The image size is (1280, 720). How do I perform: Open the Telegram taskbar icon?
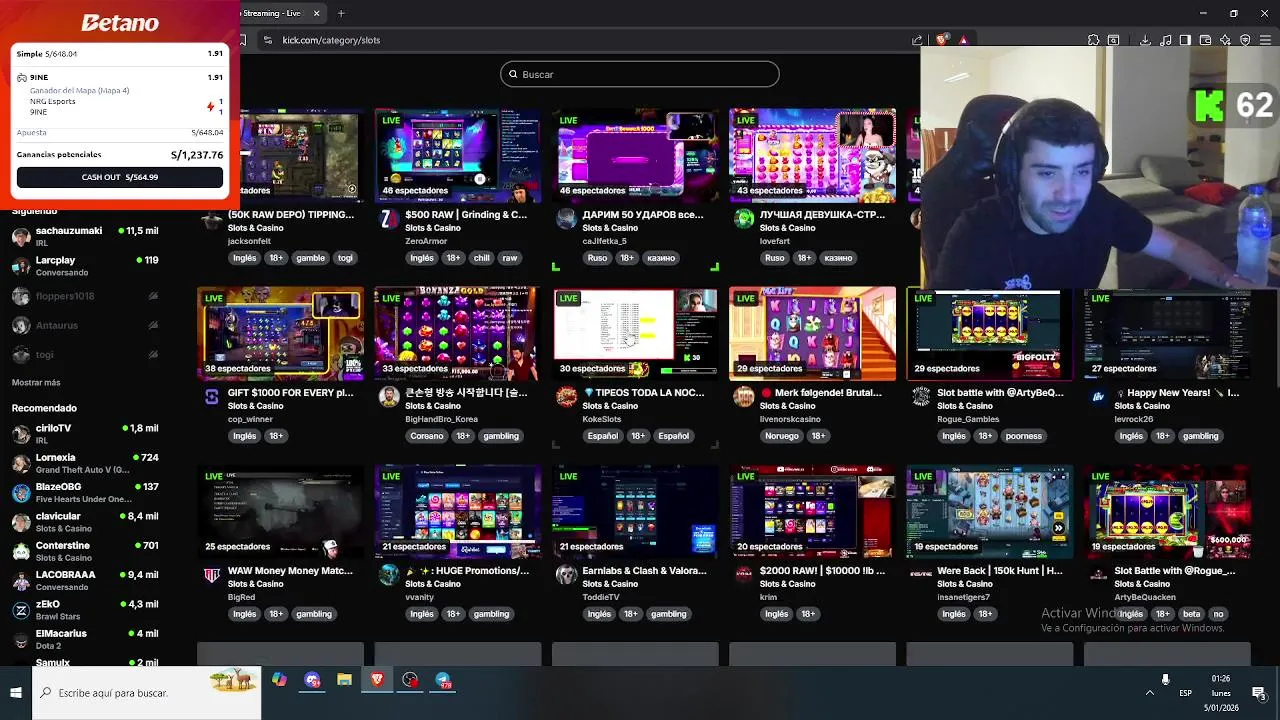pos(443,680)
